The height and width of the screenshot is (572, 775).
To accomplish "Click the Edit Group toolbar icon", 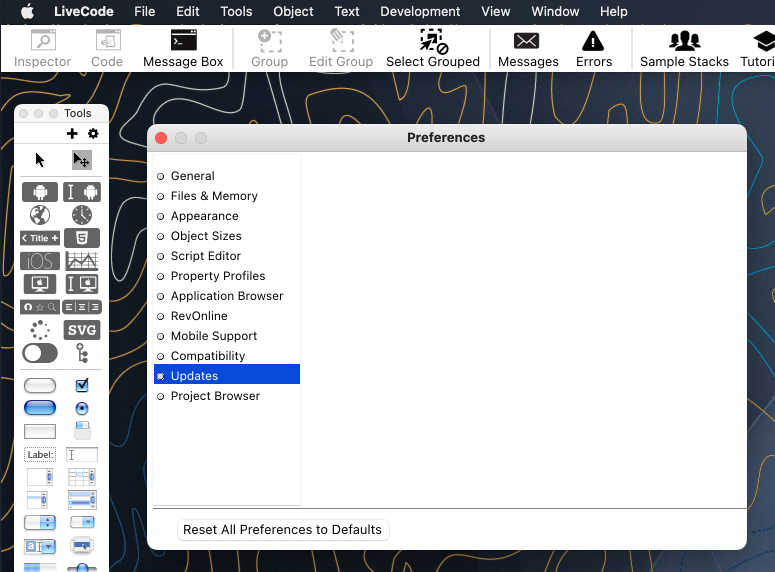I will pos(341,48).
